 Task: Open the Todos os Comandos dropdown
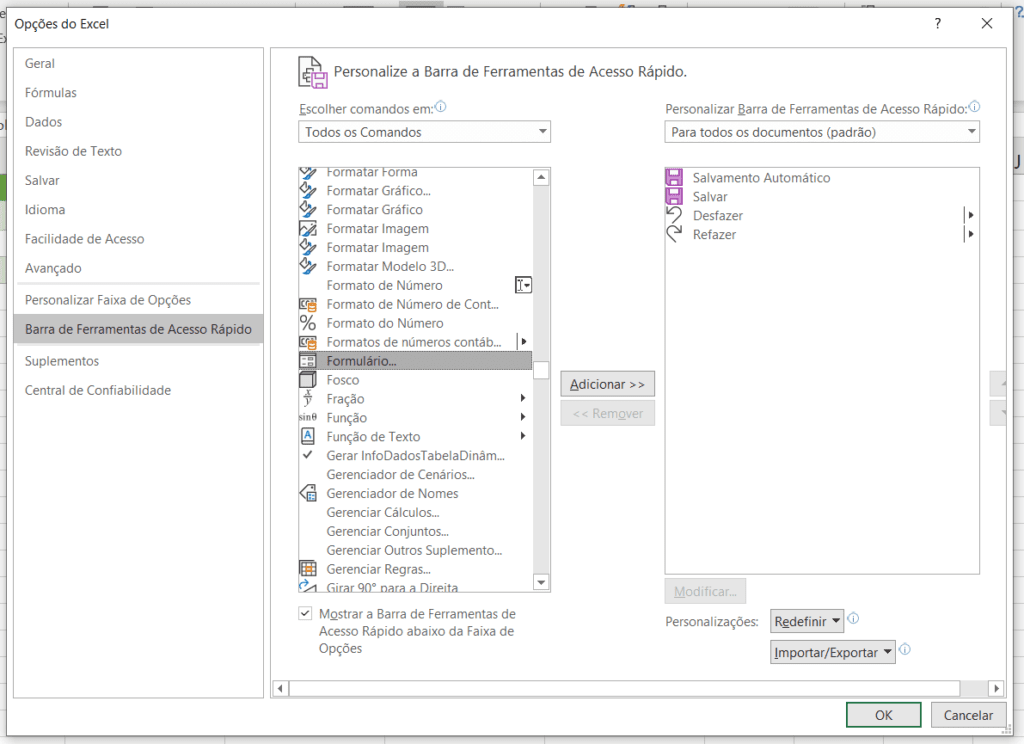[x=424, y=132]
